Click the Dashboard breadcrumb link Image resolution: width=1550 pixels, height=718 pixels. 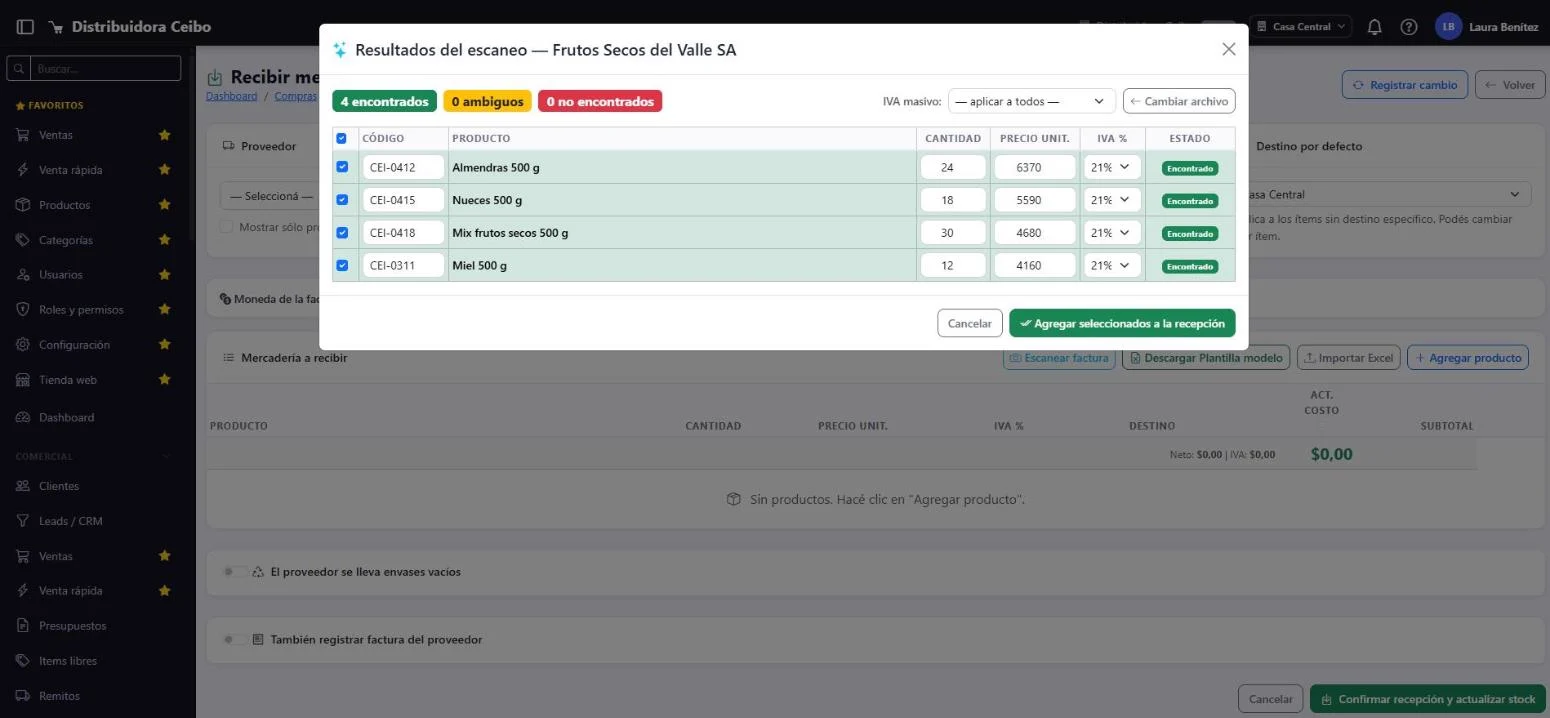[231, 96]
